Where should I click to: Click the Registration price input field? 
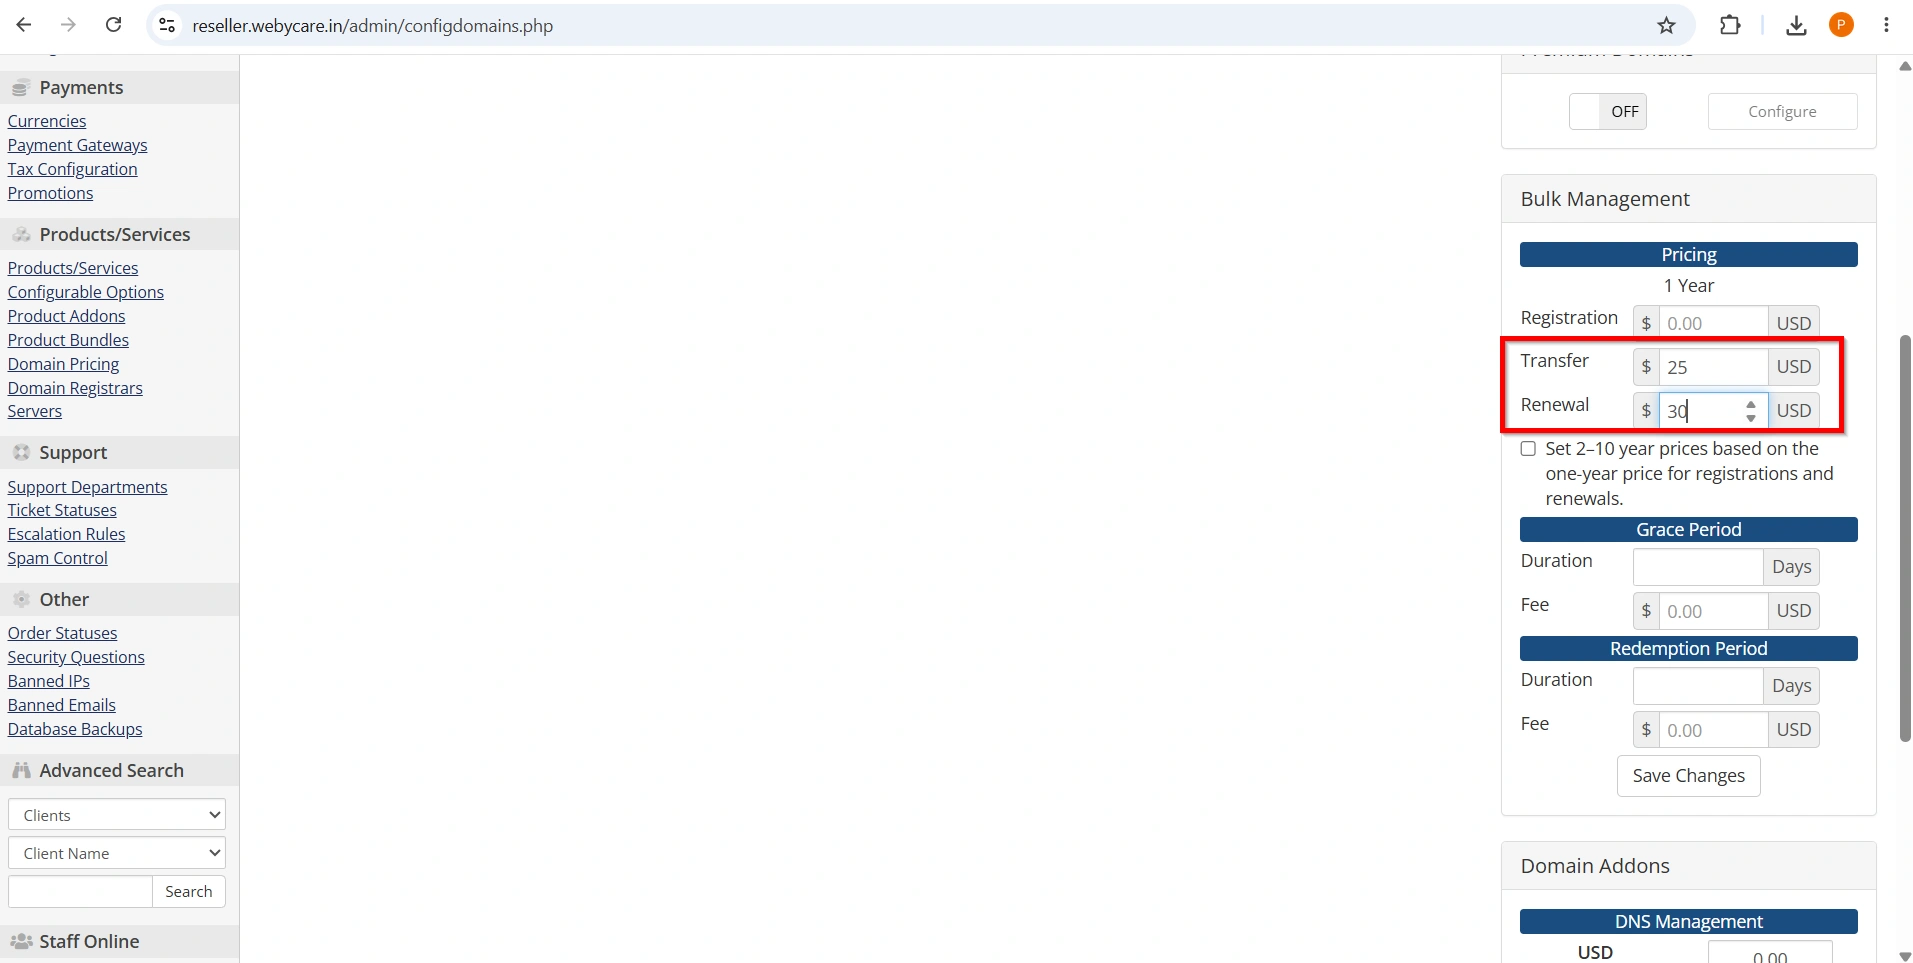1713,323
